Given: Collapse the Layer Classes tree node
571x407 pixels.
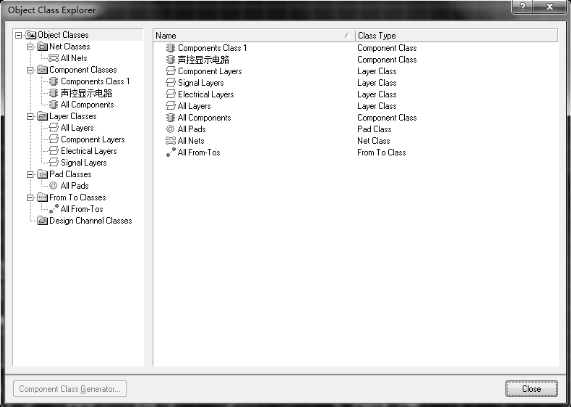Looking at the screenshot, I should [31, 116].
